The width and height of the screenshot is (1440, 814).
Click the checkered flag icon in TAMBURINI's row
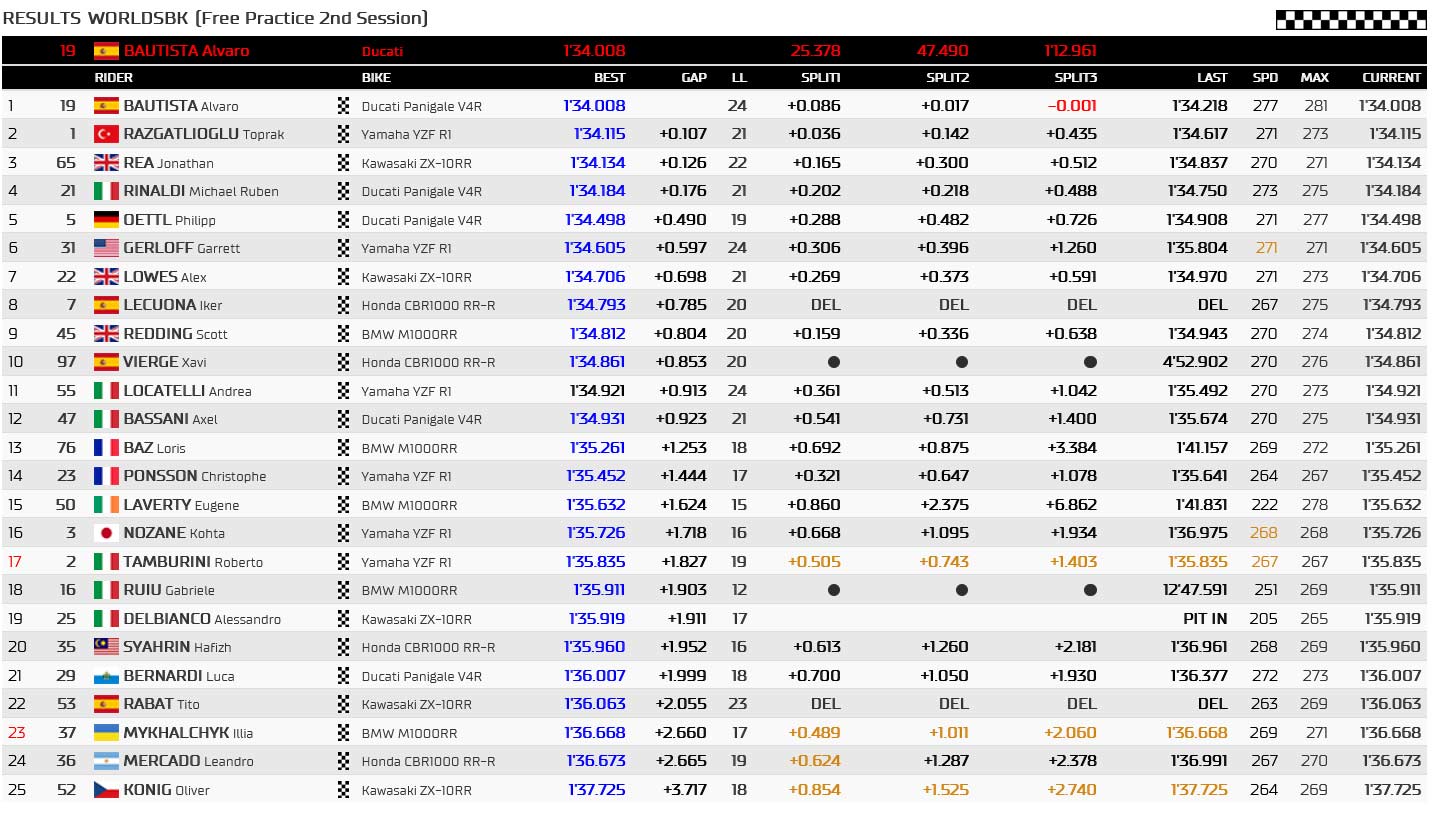point(345,561)
